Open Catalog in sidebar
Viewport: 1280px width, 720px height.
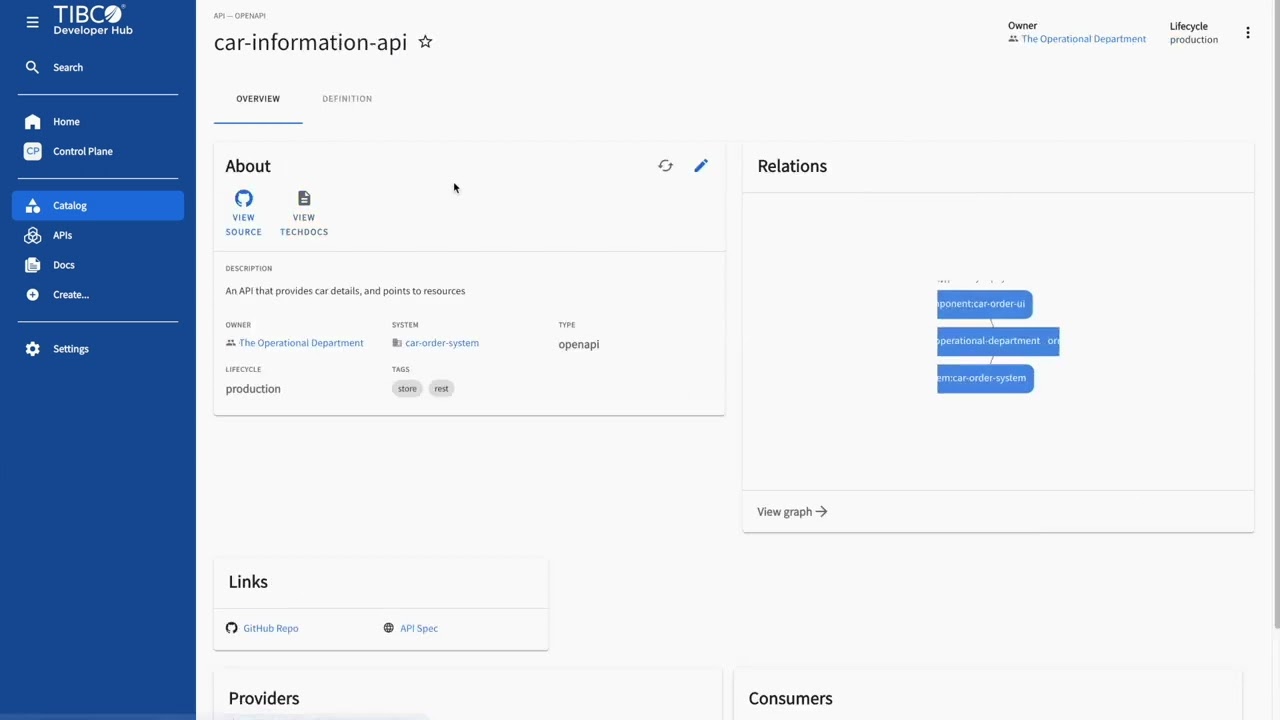point(70,205)
